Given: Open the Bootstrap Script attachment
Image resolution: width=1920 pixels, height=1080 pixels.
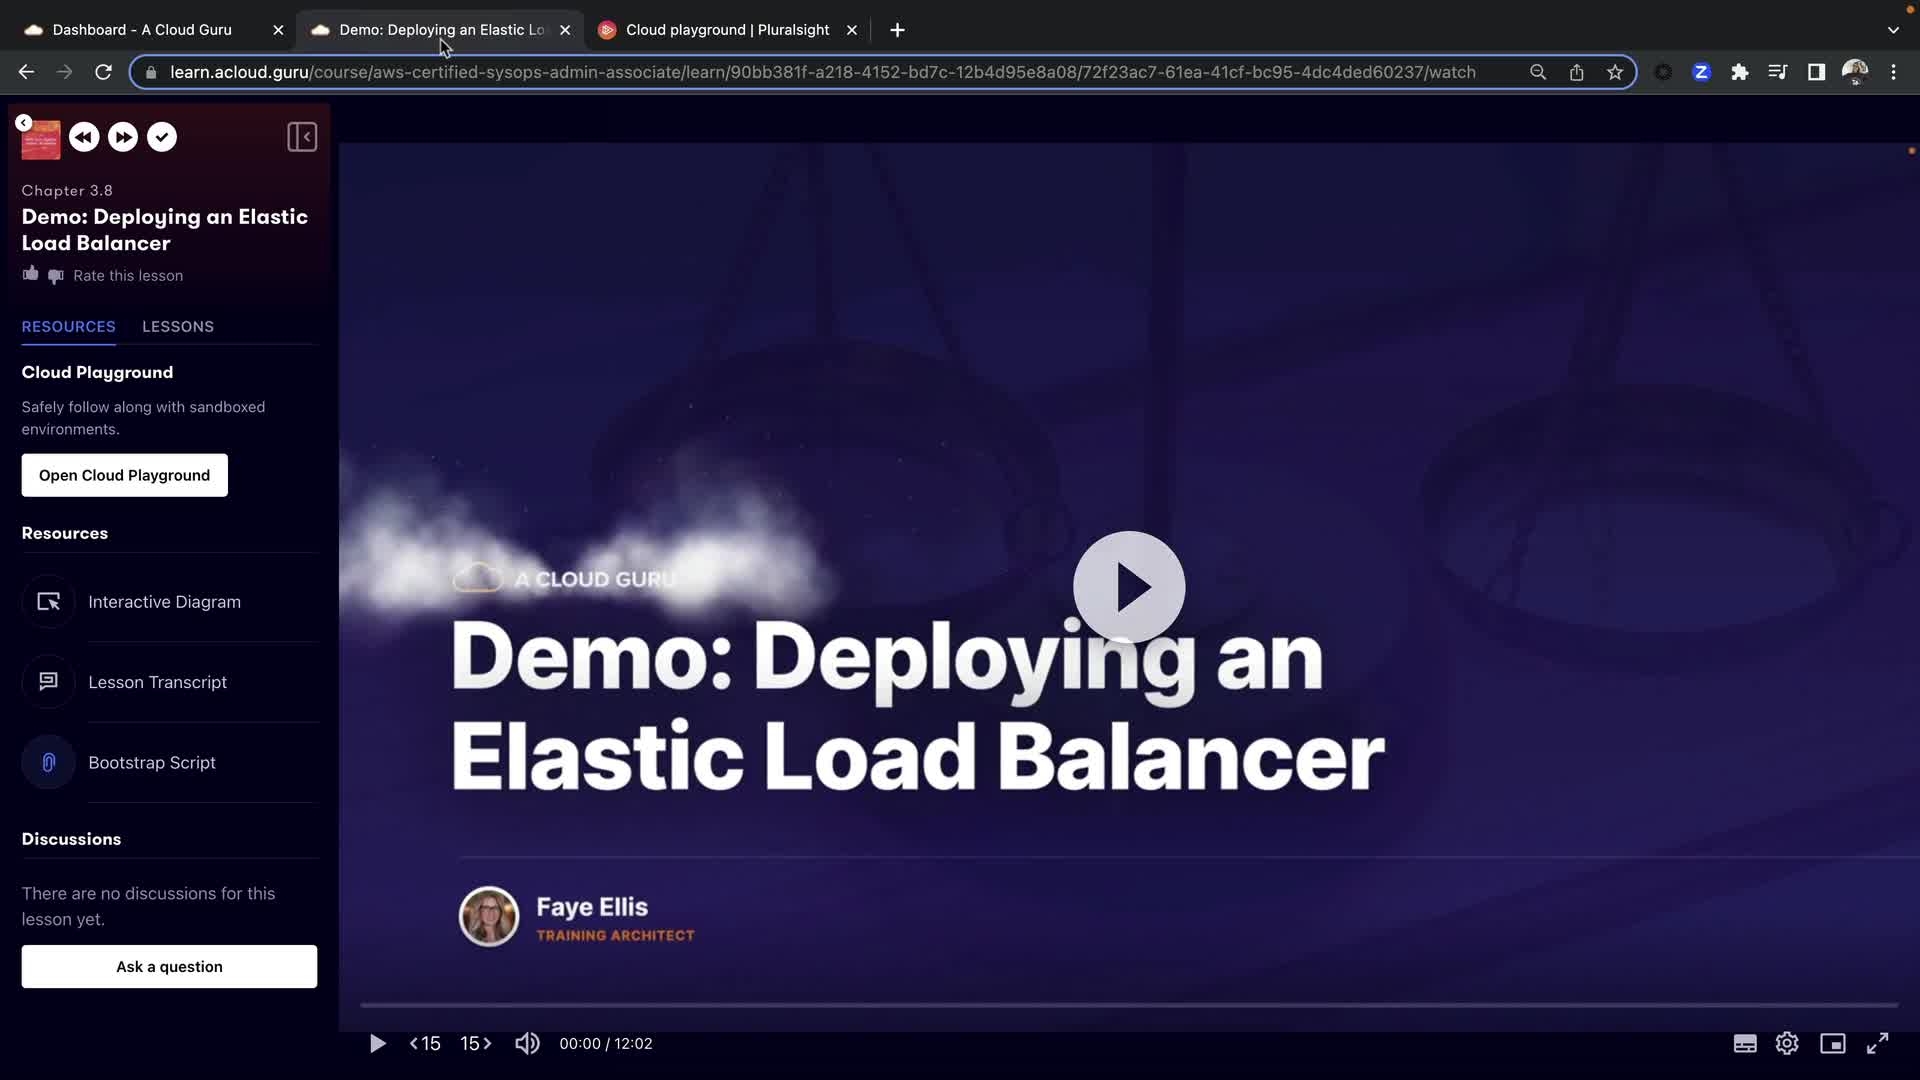Looking at the screenshot, I should click(x=152, y=763).
